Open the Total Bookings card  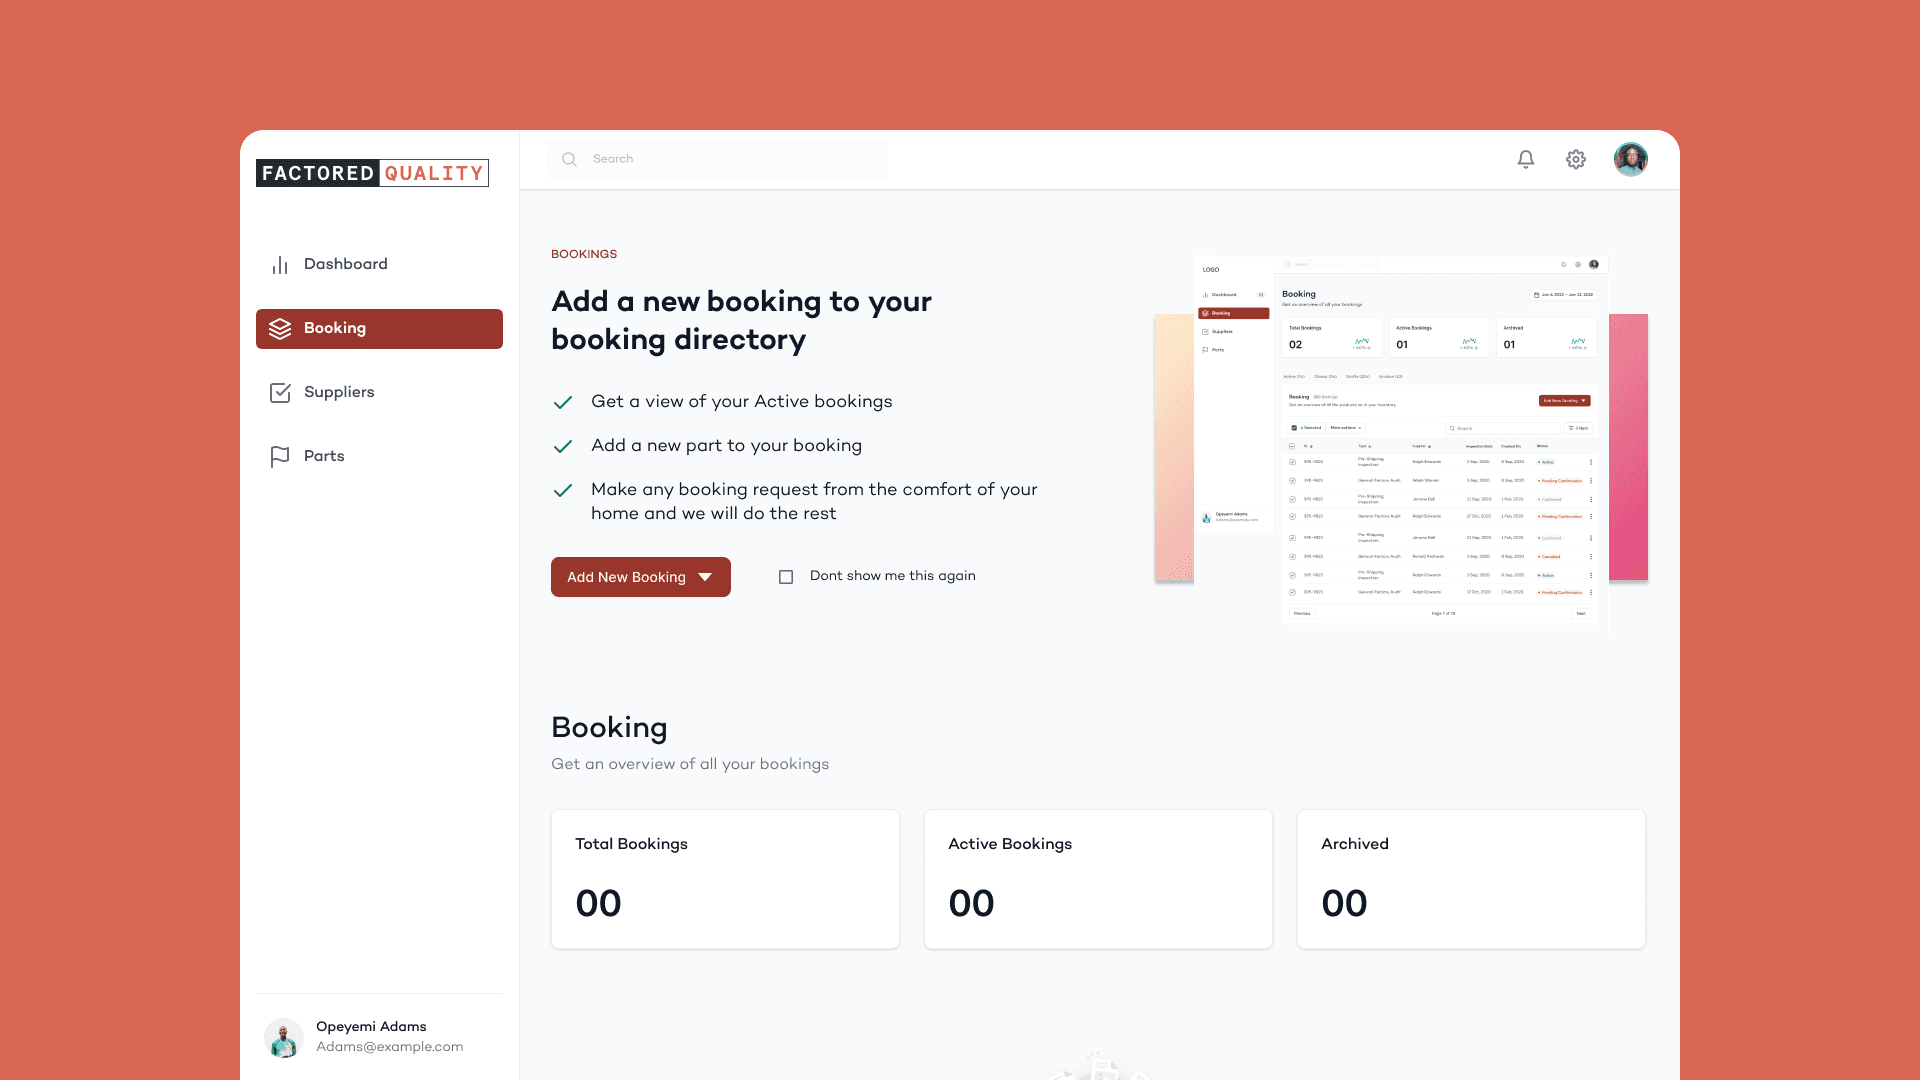click(x=725, y=879)
